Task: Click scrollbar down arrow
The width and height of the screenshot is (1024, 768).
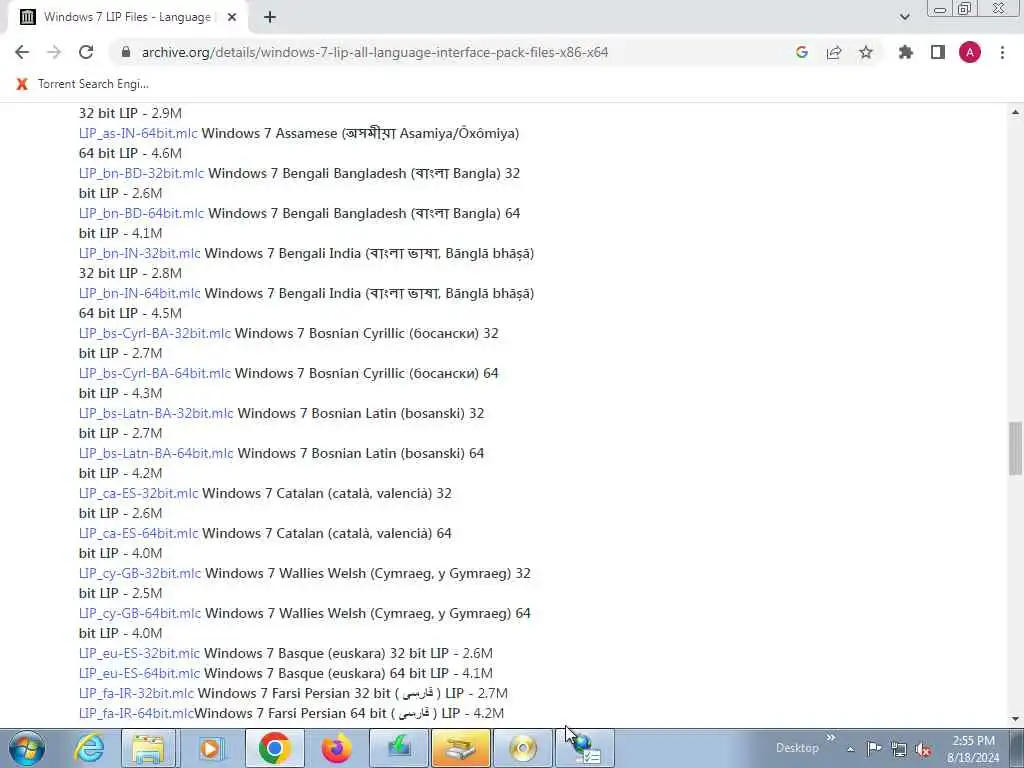Action: 1015,718
